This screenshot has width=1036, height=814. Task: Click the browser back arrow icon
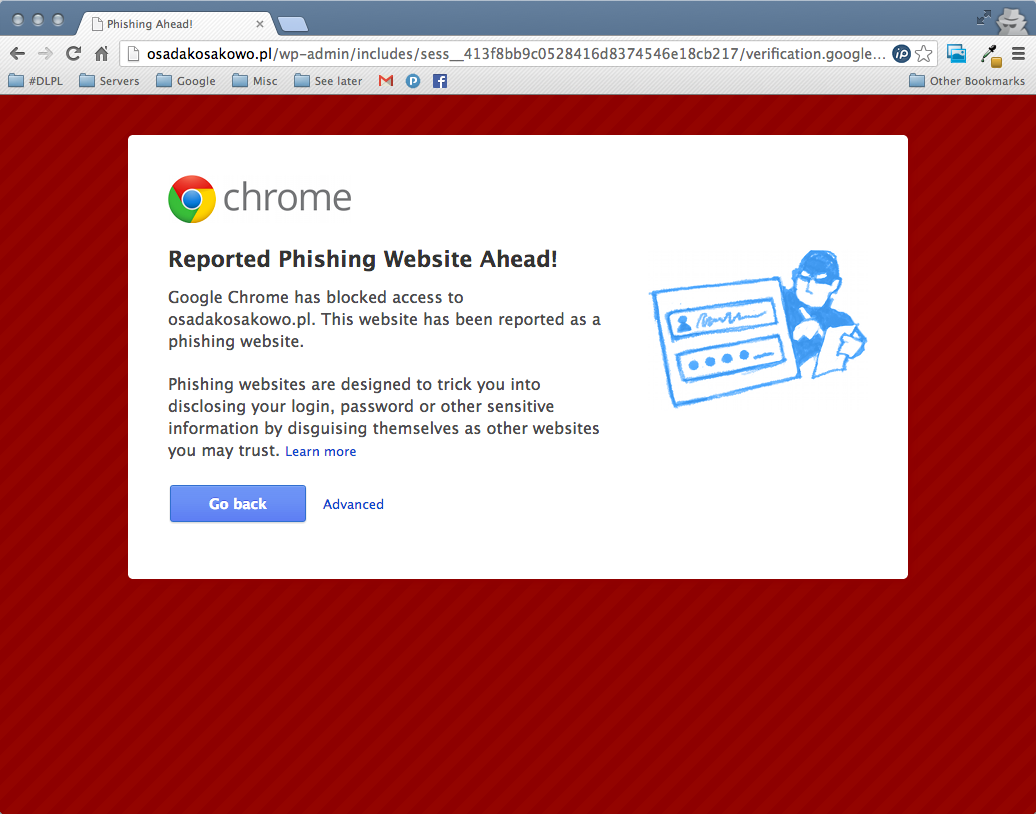point(17,54)
